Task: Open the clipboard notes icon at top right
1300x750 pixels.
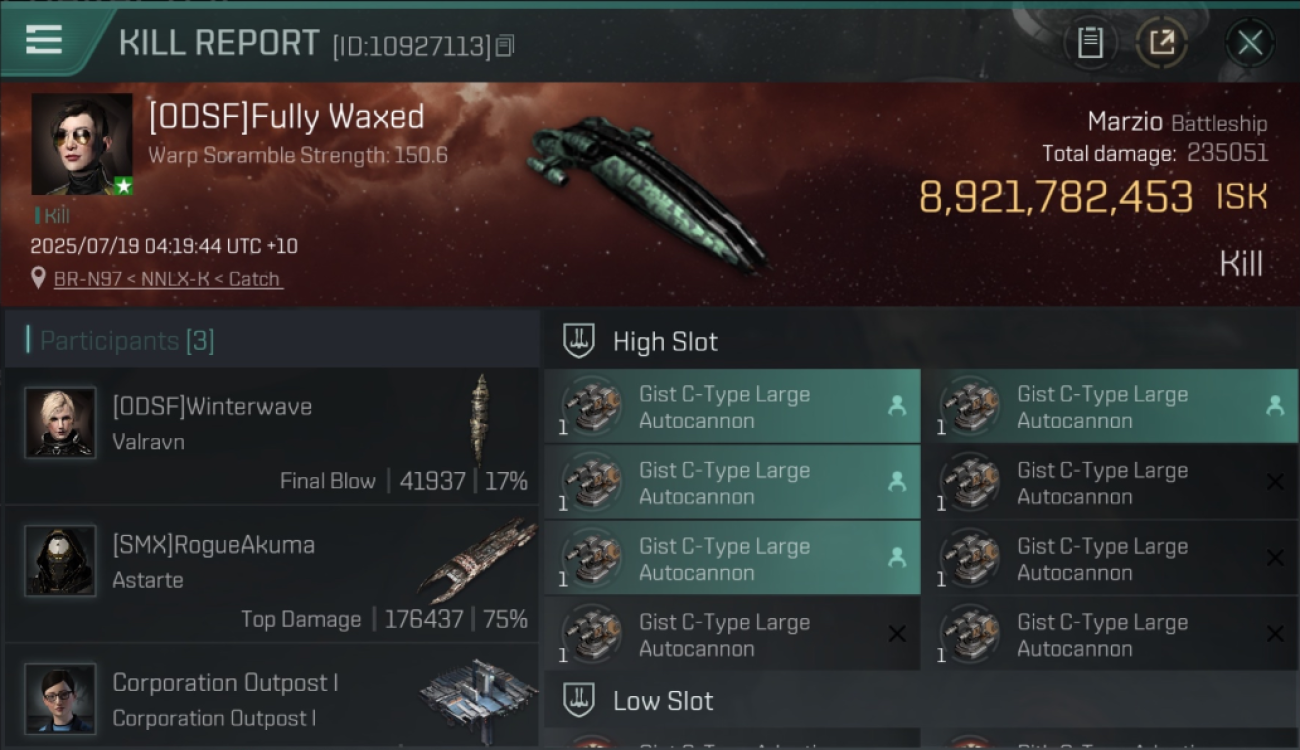Action: click(x=1090, y=43)
